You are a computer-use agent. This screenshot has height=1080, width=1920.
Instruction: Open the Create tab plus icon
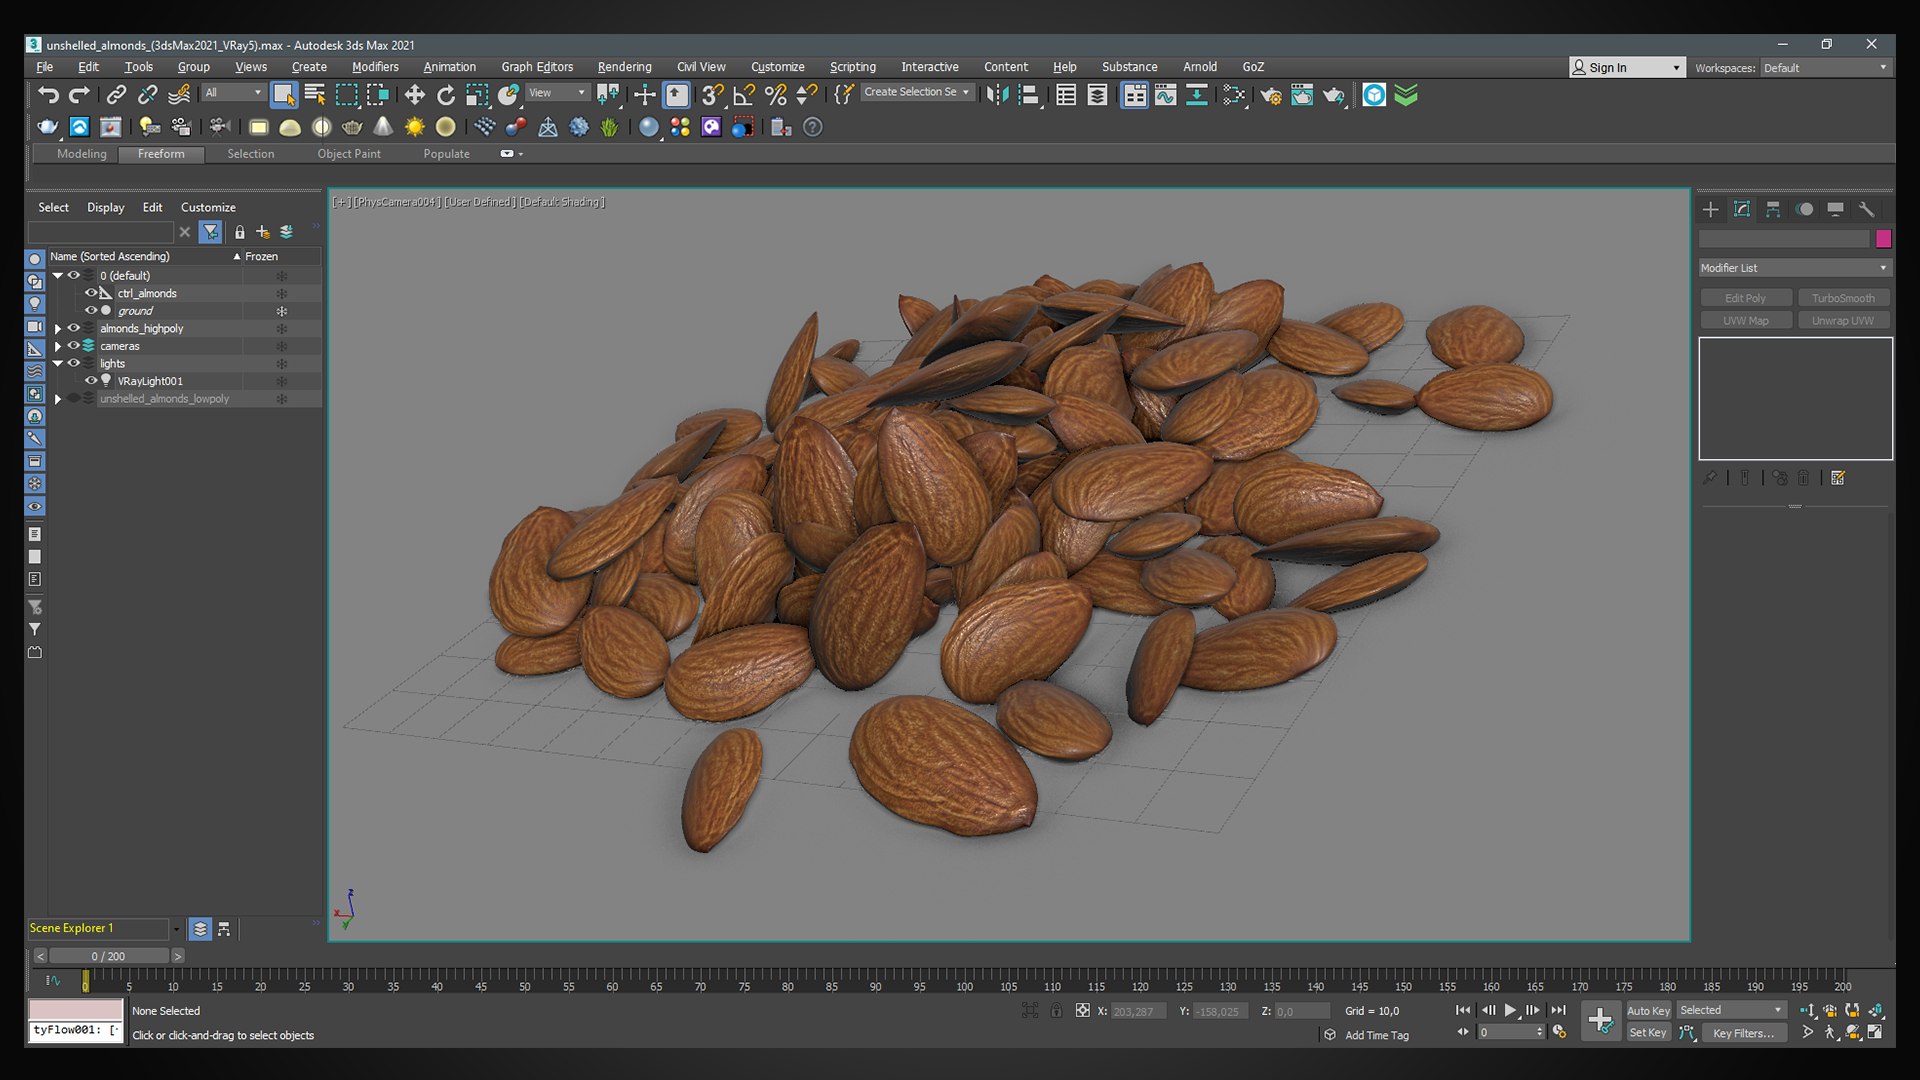point(1711,209)
